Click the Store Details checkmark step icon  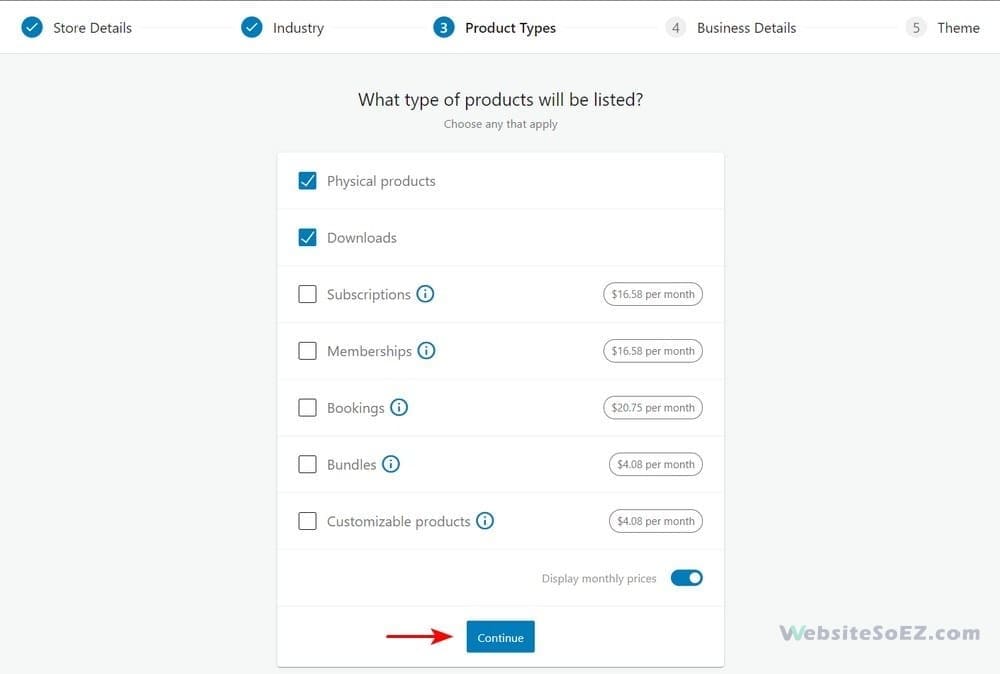(x=32, y=27)
